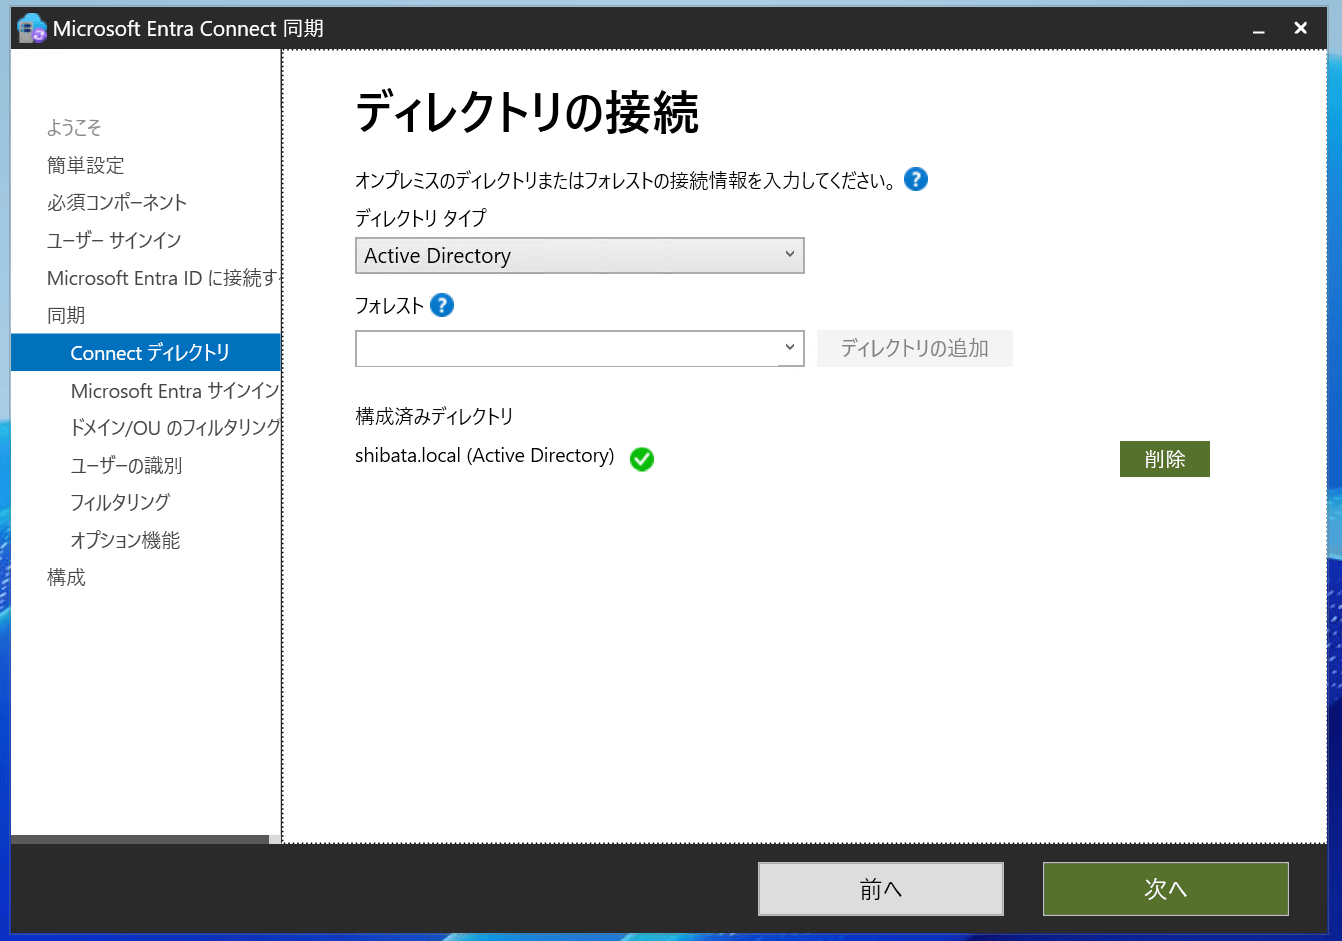Select オプション機能 in the sidebar
Screen dimensions: 1342x941
pyautogui.click(x=125, y=540)
